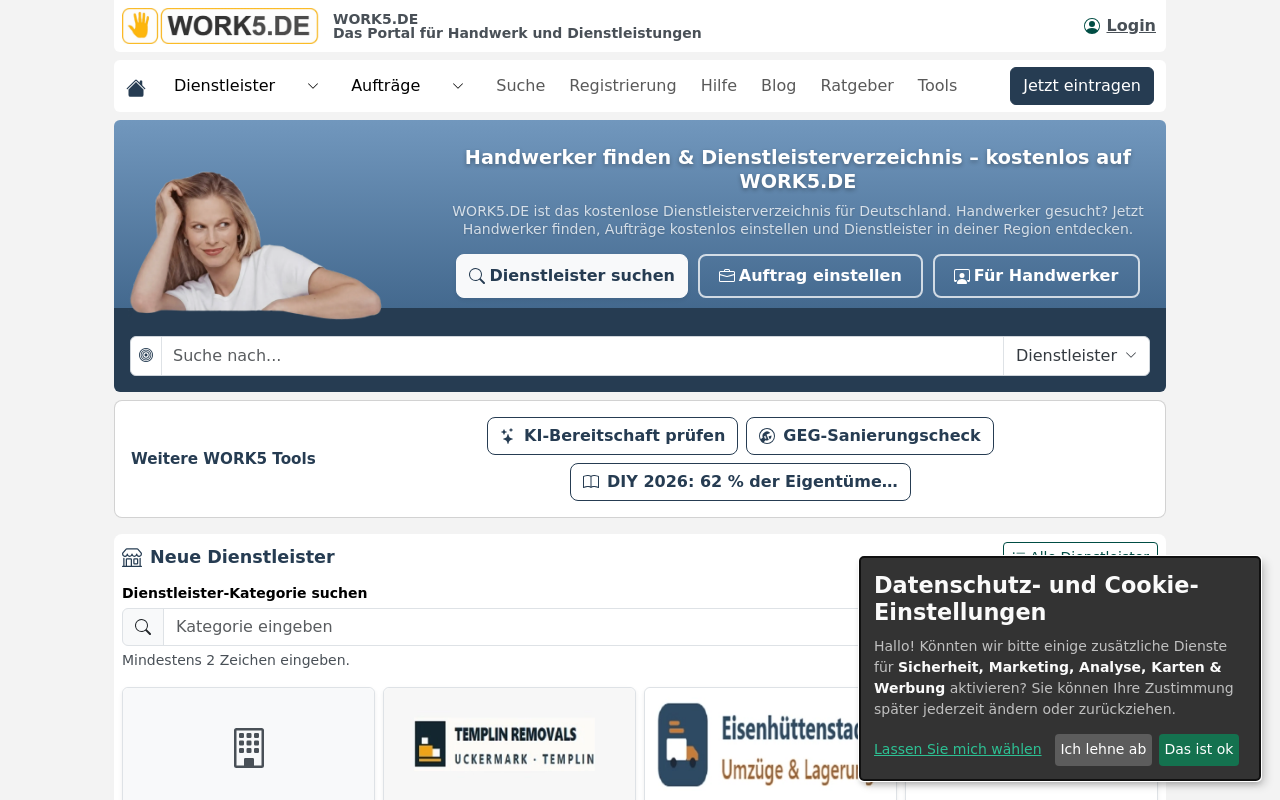This screenshot has height=800, width=1280.
Task: Click the user icon beside Login
Action: tap(1092, 26)
